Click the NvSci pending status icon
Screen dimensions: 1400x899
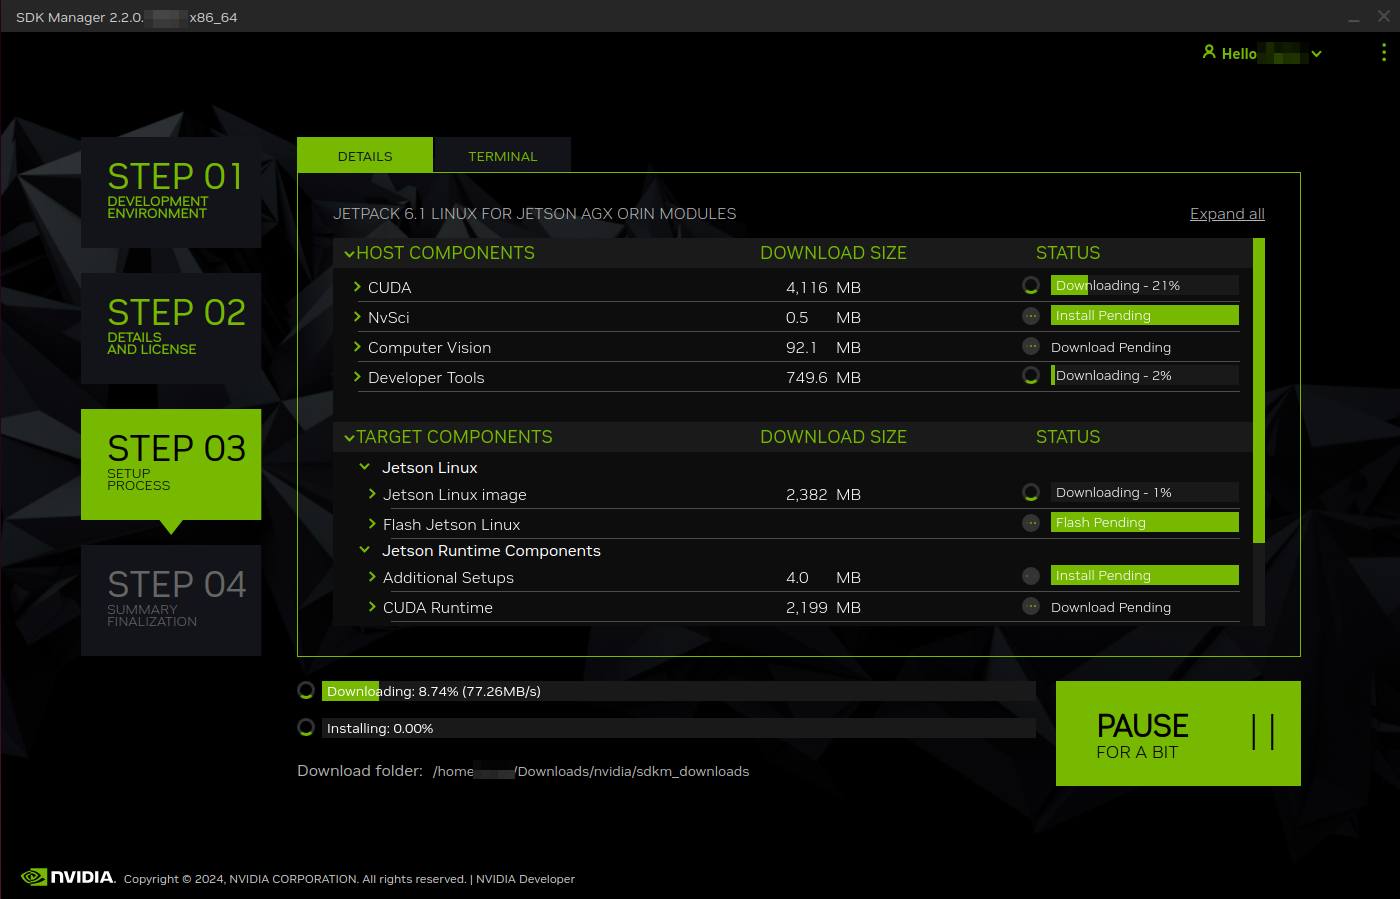(x=1031, y=316)
